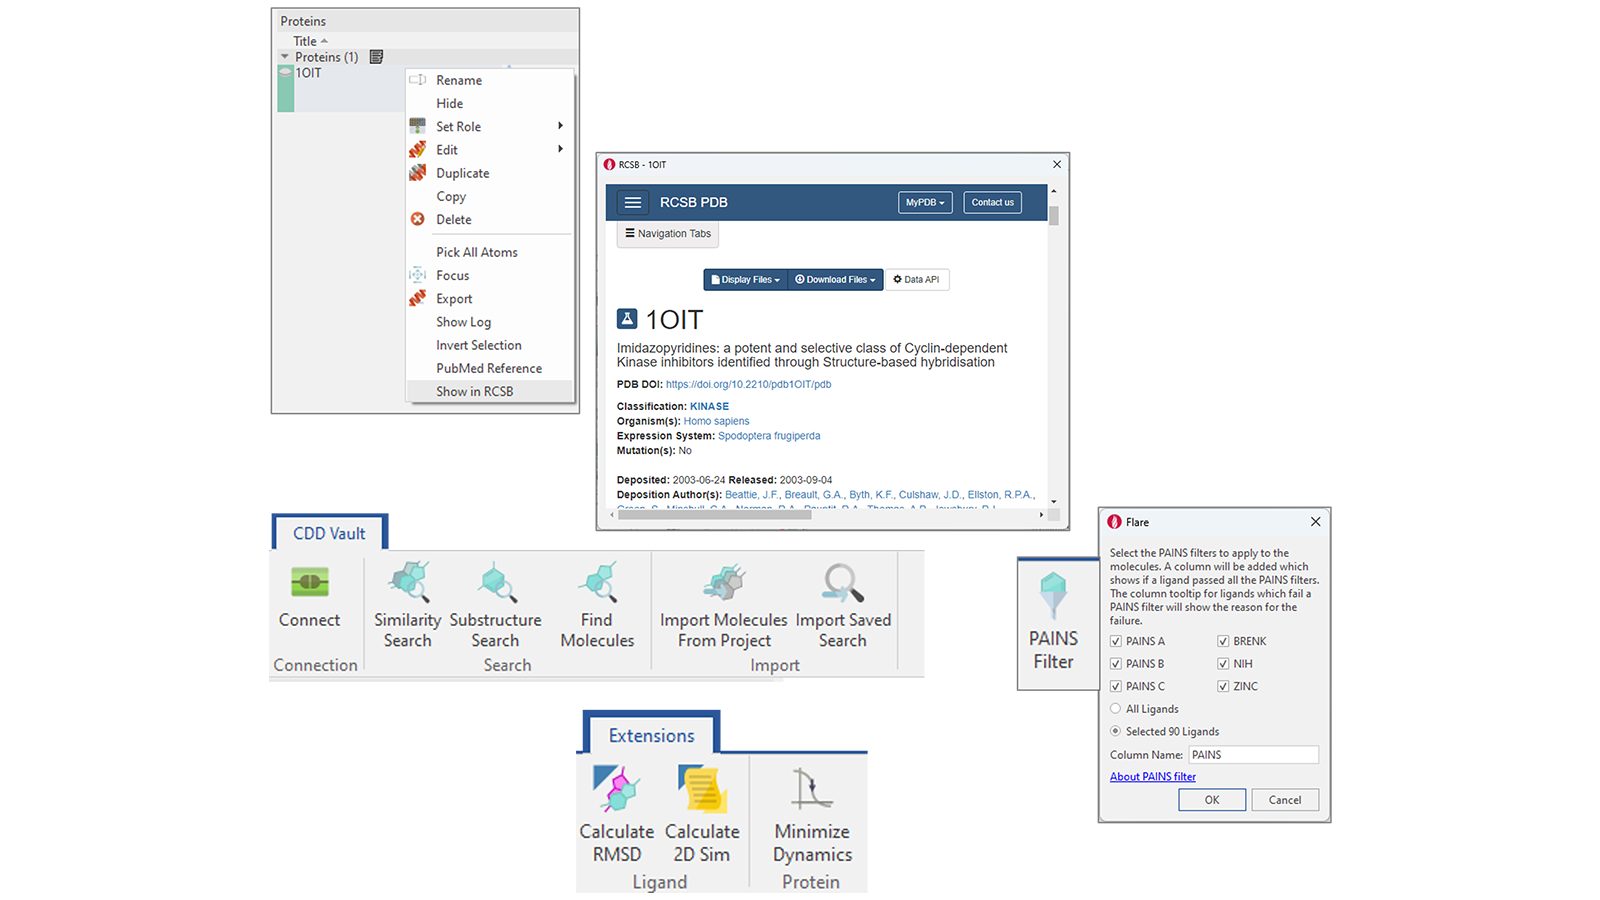Uncheck the ZINC filter checkbox

click(x=1223, y=686)
